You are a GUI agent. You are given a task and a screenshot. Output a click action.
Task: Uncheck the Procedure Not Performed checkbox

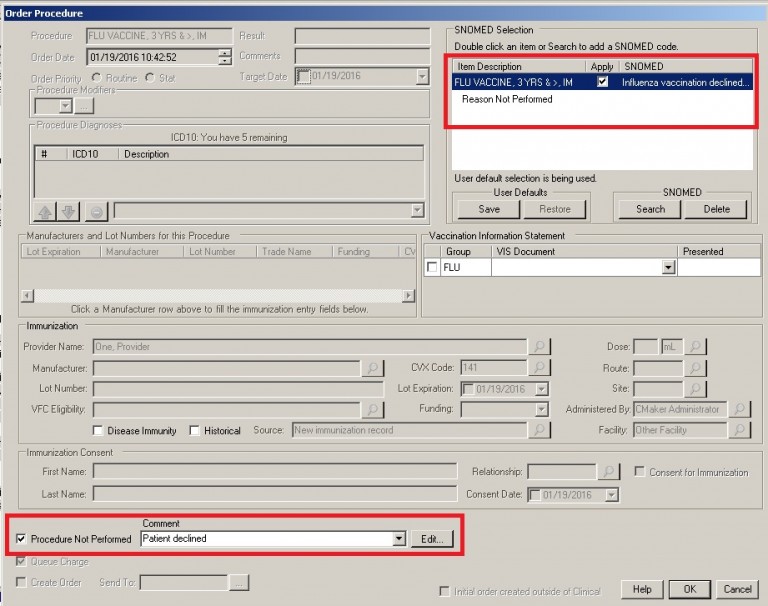pos(23,539)
